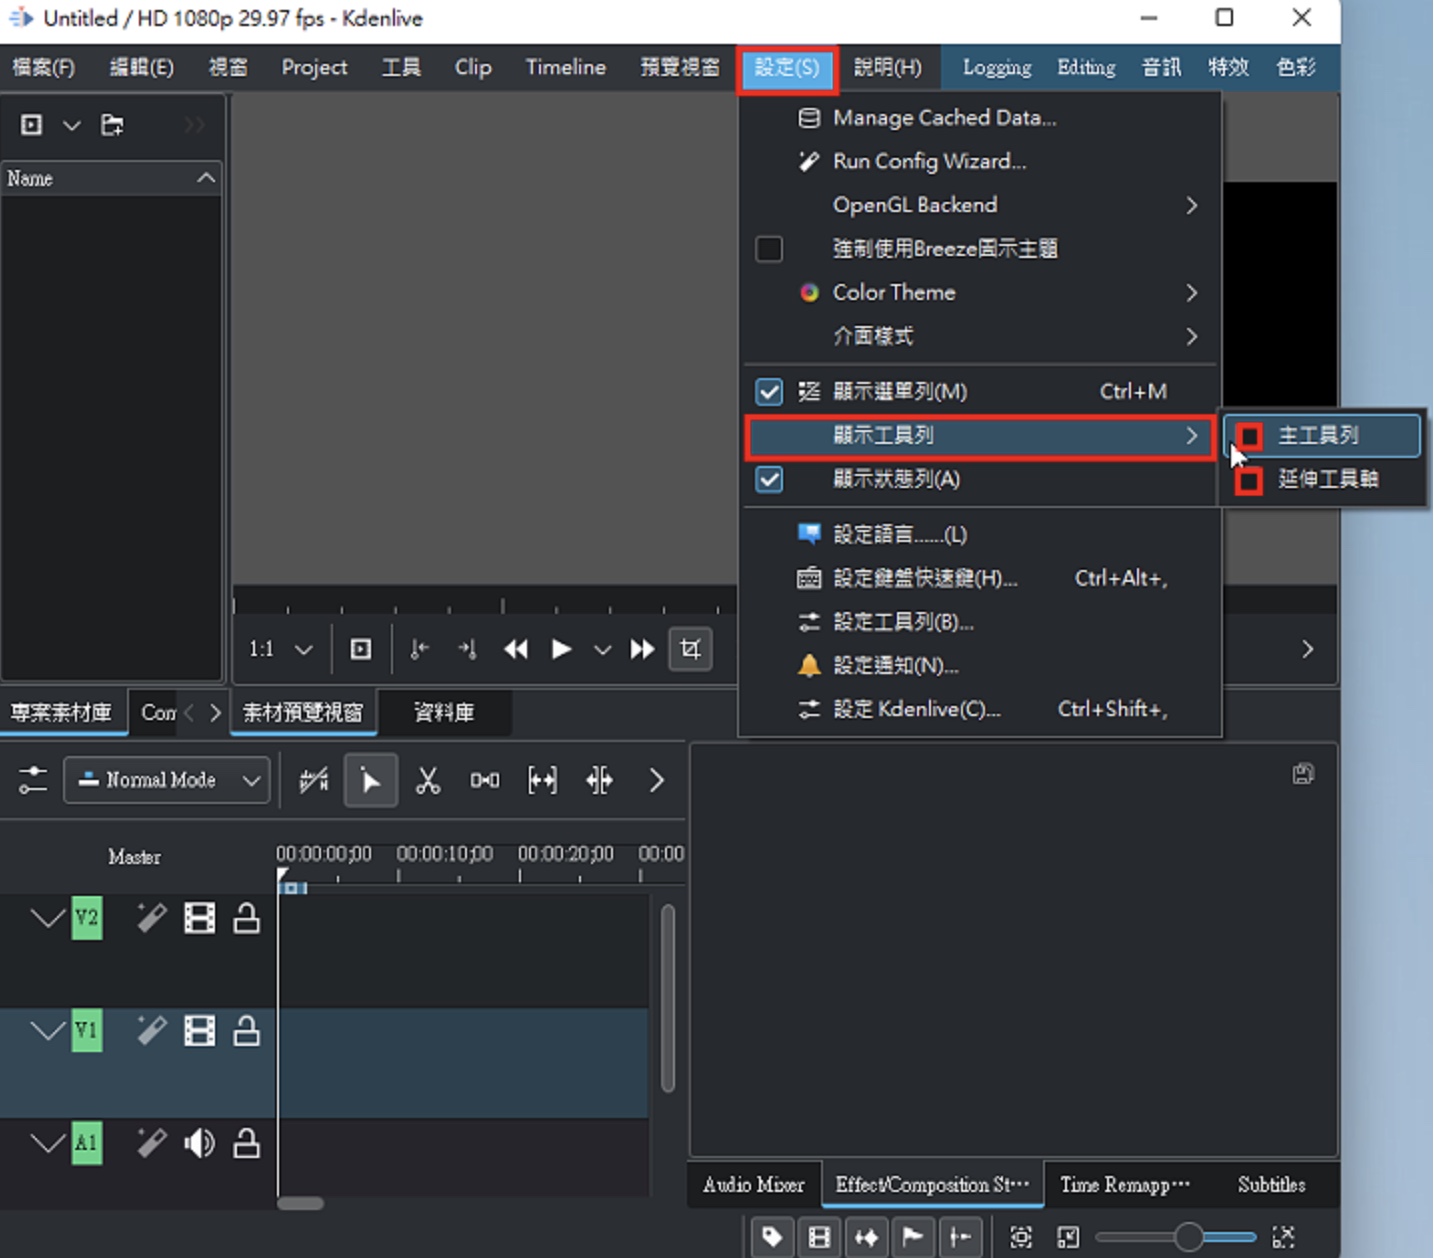Select the razor (scissors) tool
The width and height of the screenshot is (1434, 1258).
[428, 780]
